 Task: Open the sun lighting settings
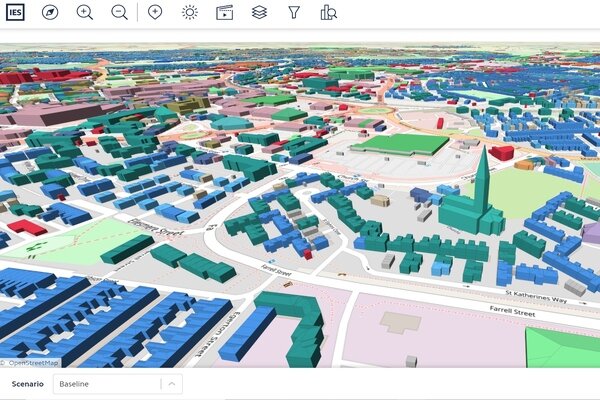point(190,12)
